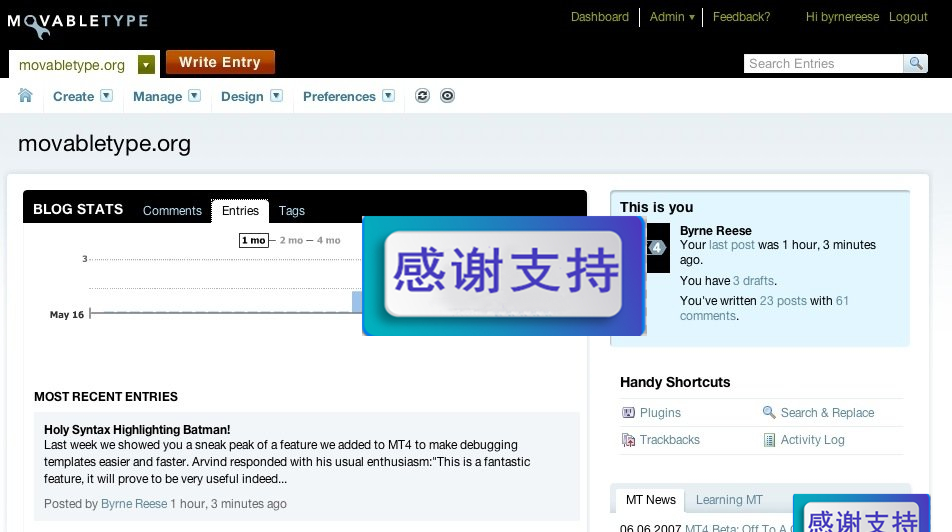Click the Logout link
The height and width of the screenshot is (532, 952).
click(908, 17)
